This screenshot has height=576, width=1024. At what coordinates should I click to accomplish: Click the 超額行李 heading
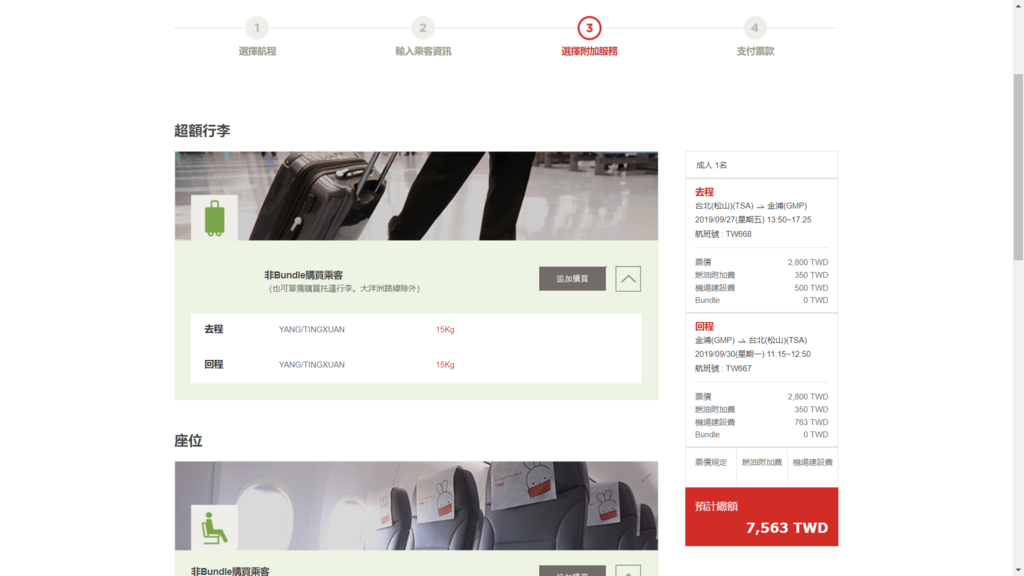202,131
